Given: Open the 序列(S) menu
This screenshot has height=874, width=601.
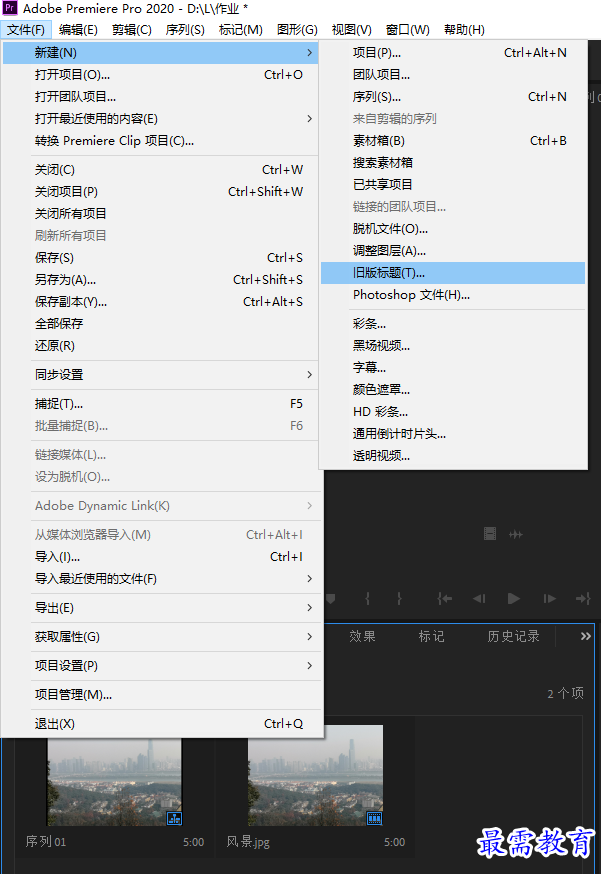Looking at the screenshot, I should pyautogui.click(x=185, y=30).
